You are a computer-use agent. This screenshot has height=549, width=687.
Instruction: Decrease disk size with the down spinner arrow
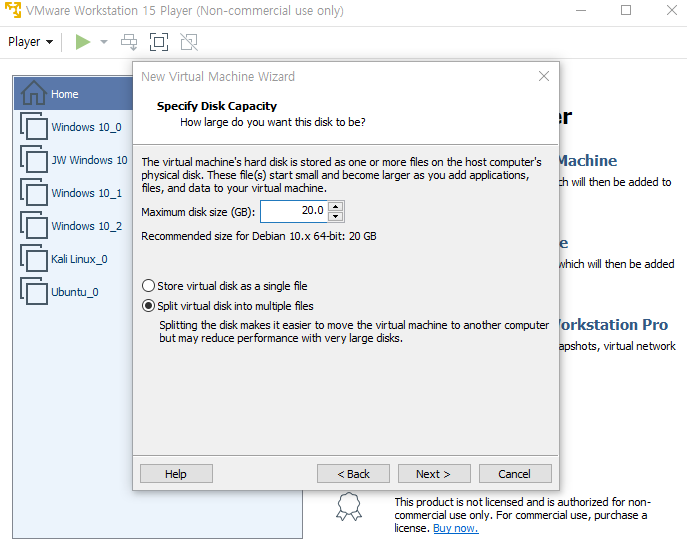tap(336, 216)
